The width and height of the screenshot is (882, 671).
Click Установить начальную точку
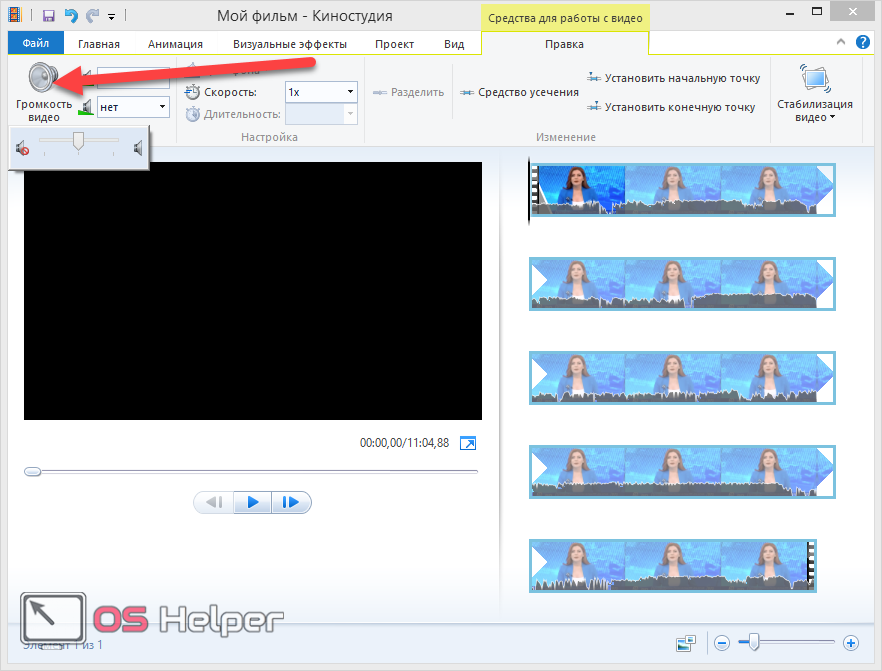(x=674, y=78)
